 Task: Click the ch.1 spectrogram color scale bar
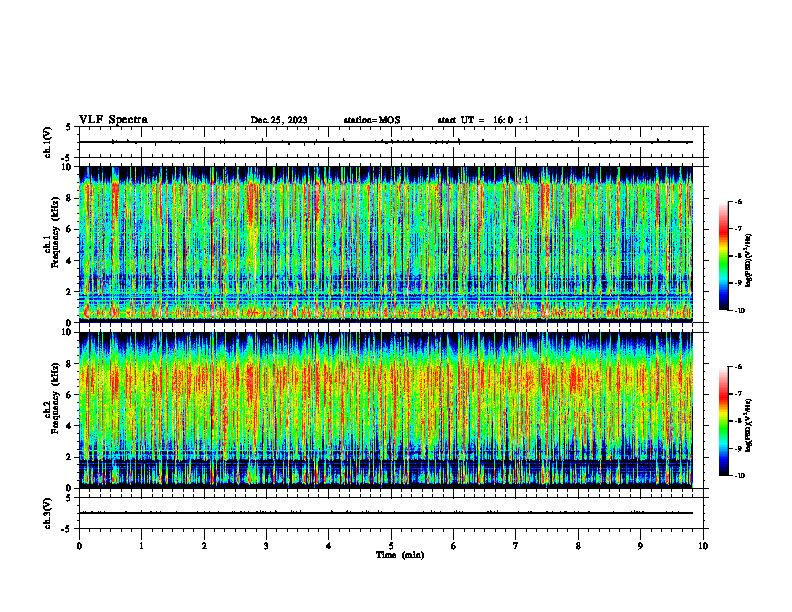(723, 256)
